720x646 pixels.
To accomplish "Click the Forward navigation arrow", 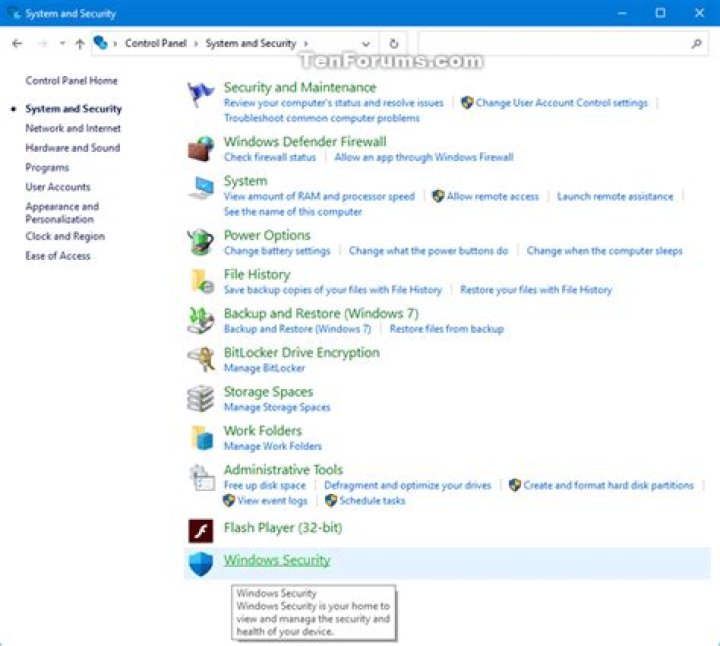I will click(42, 44).
